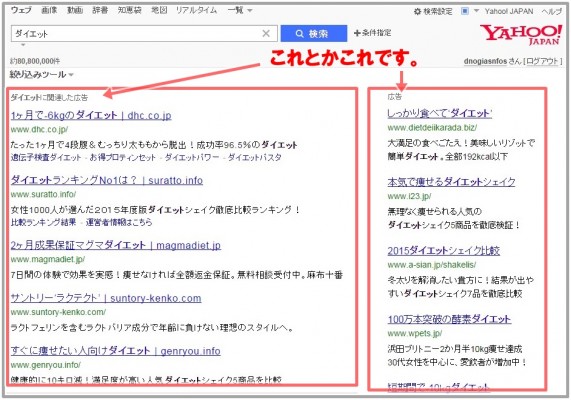Select the 浜田ブリトニー2か月半10kg痩せ達成 text
The image size is (571, 400).
point(455,349)
